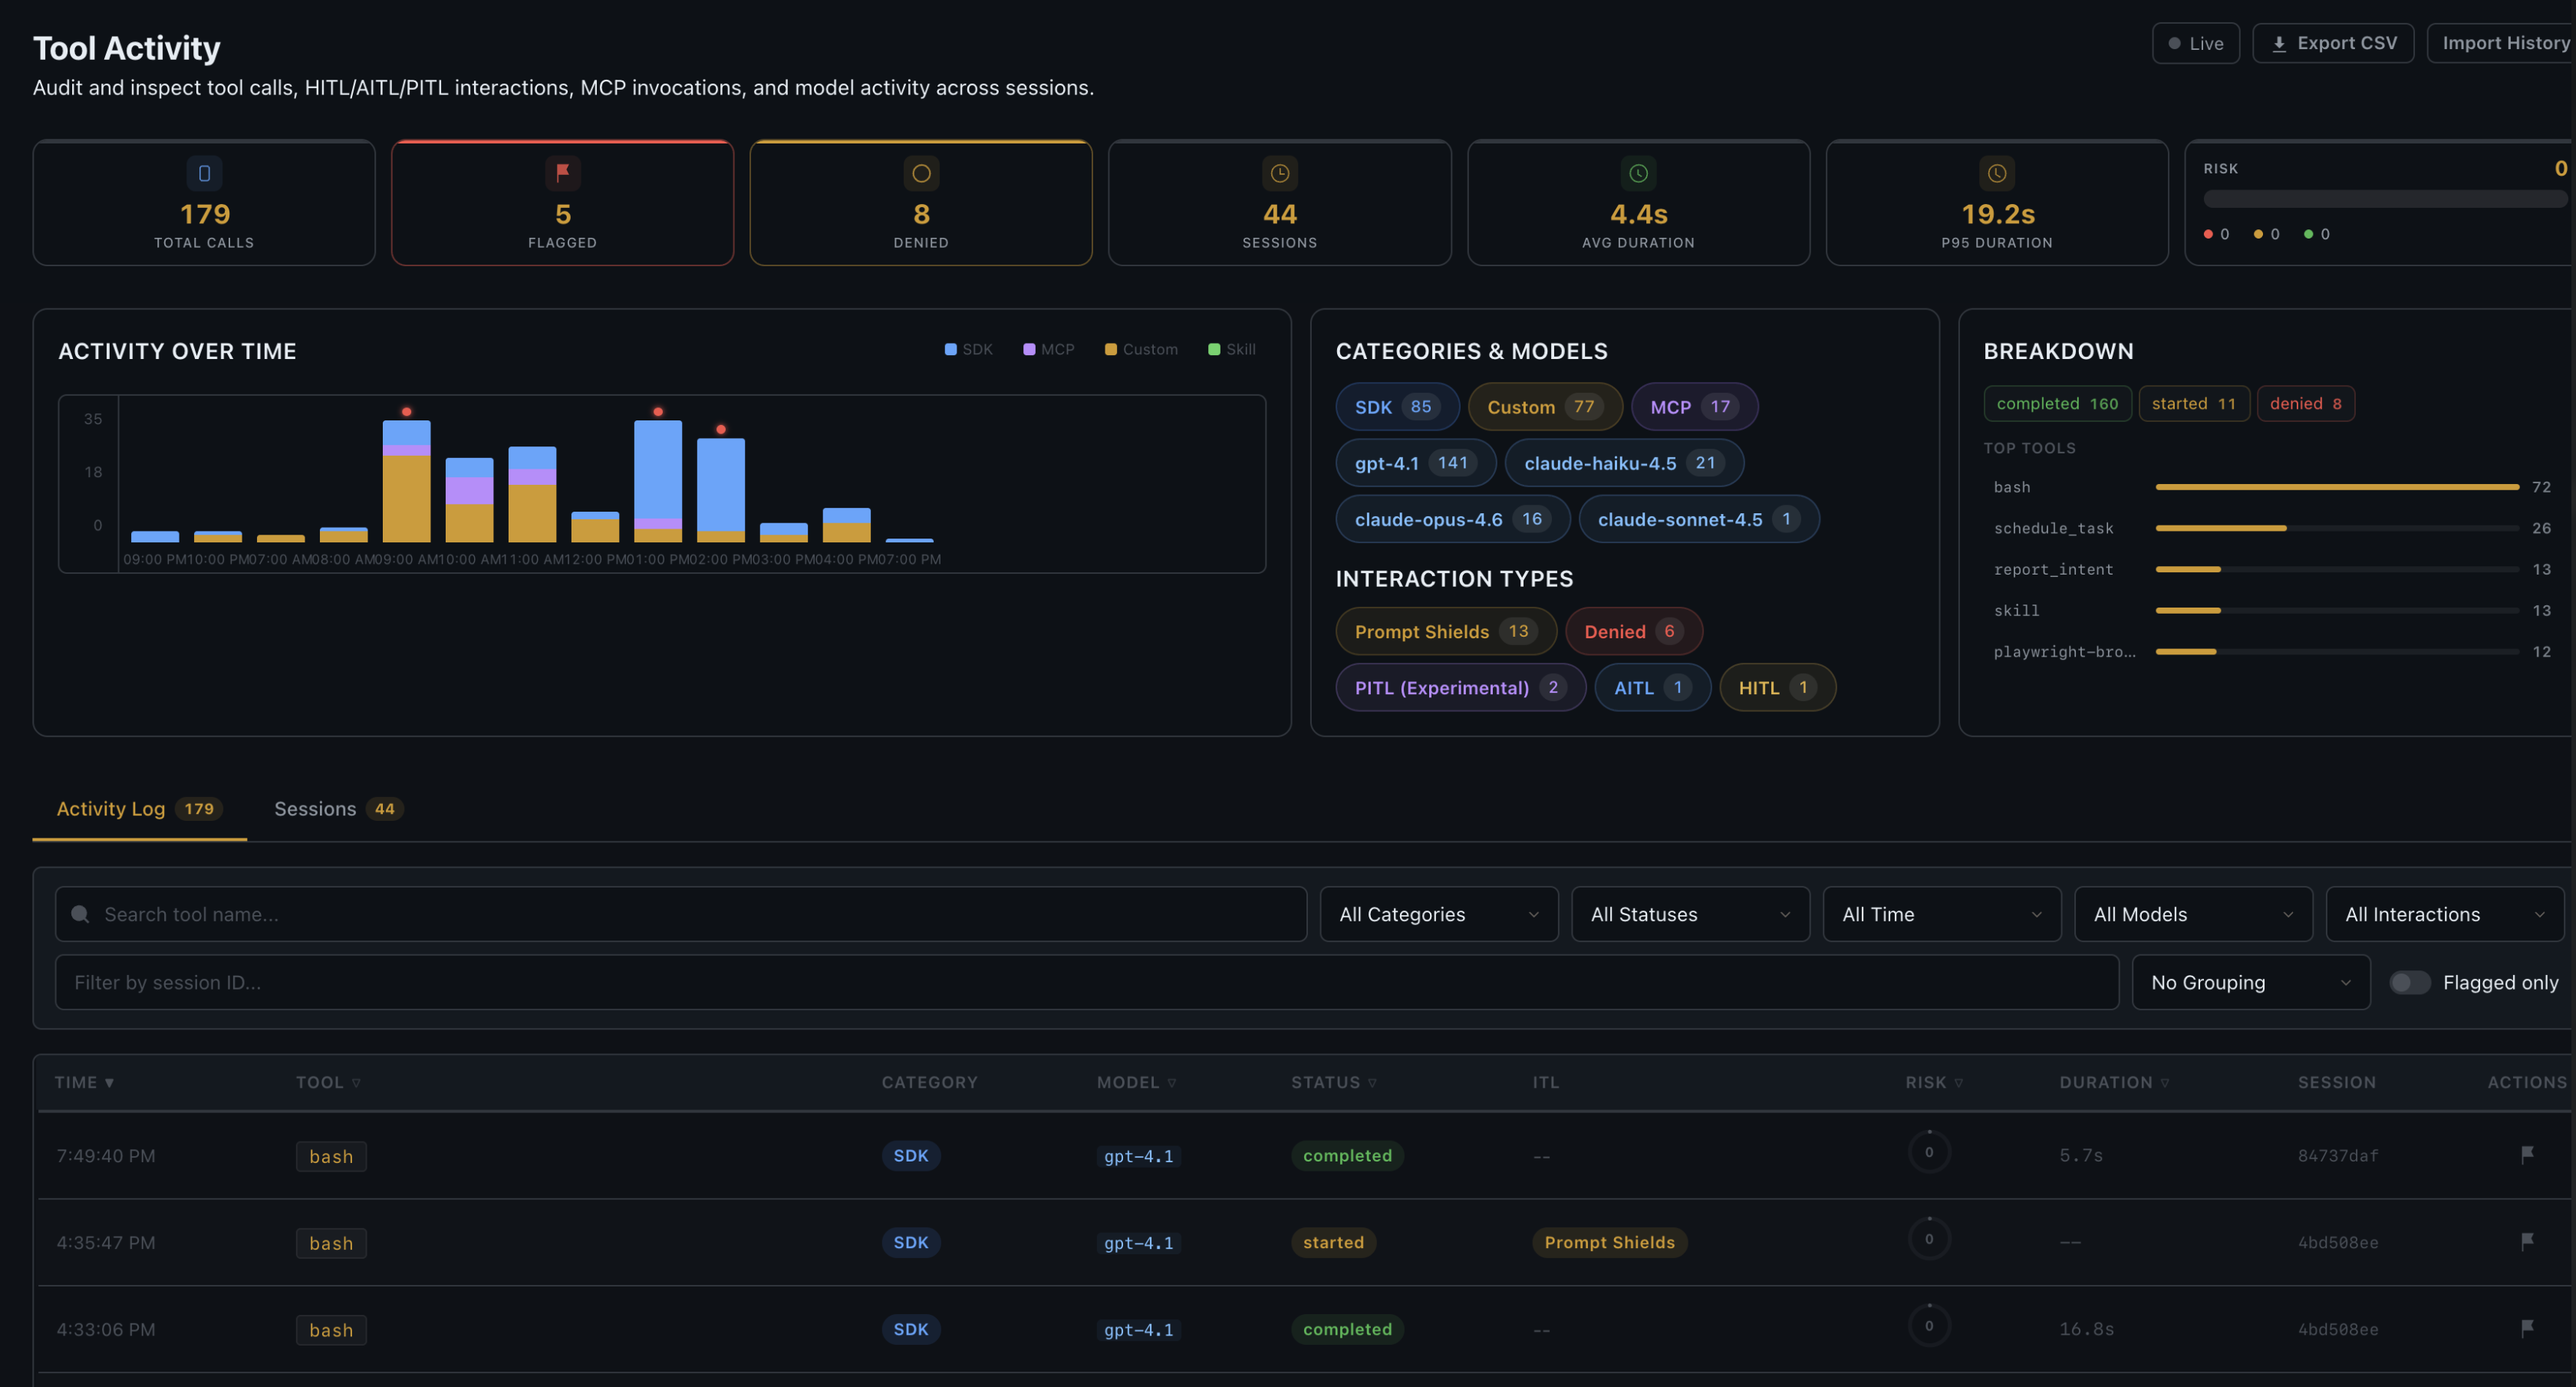Screen dimensions: 2576x1387
Task: Toggle Live mode on
Action: [x=2195, y=43]
